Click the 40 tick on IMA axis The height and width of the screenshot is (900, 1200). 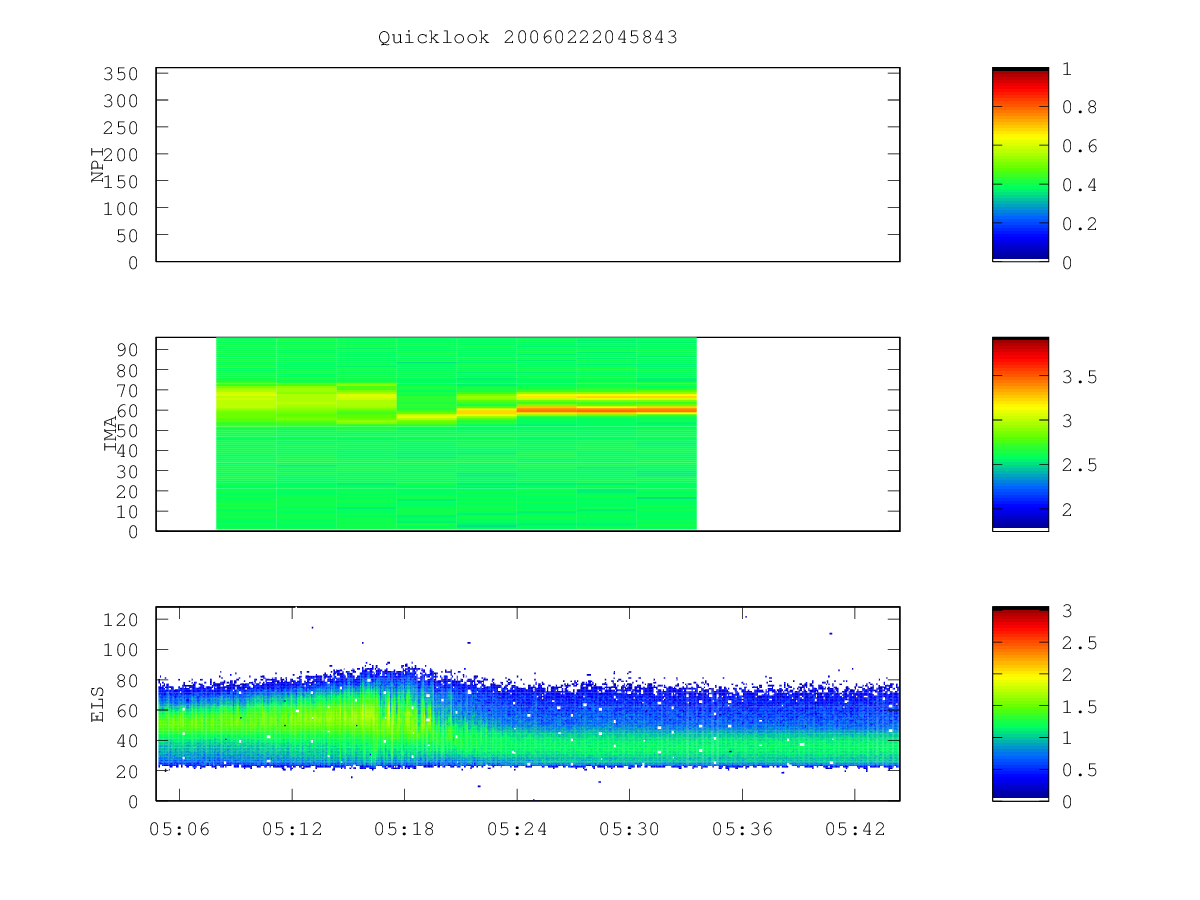(x=125, y=450)
